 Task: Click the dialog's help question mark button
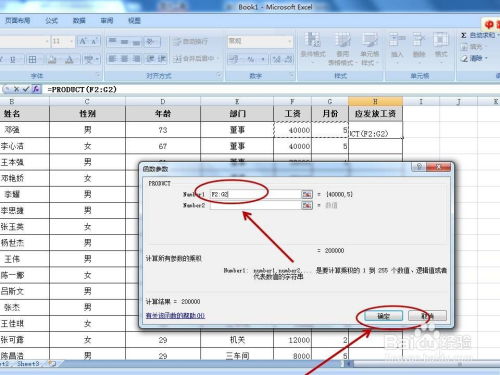tap(419, 166)
